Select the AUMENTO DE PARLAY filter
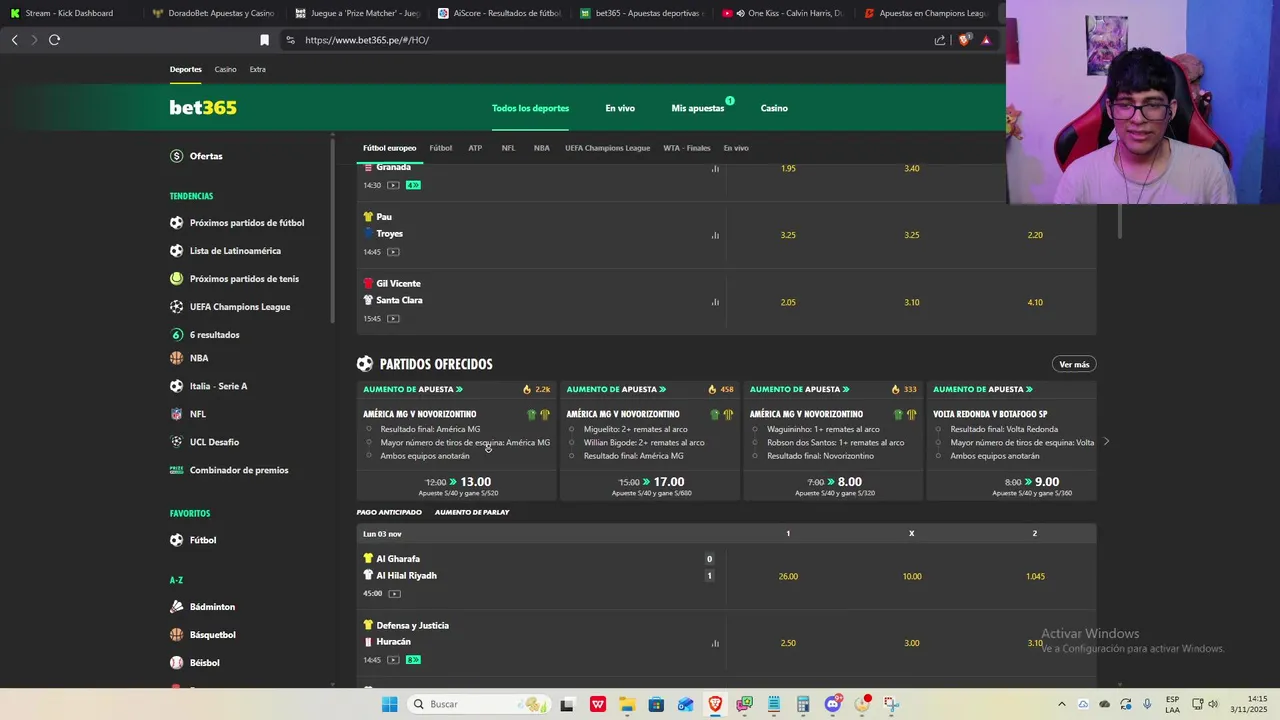1280x720 pixels. click(x=472, y=512)
